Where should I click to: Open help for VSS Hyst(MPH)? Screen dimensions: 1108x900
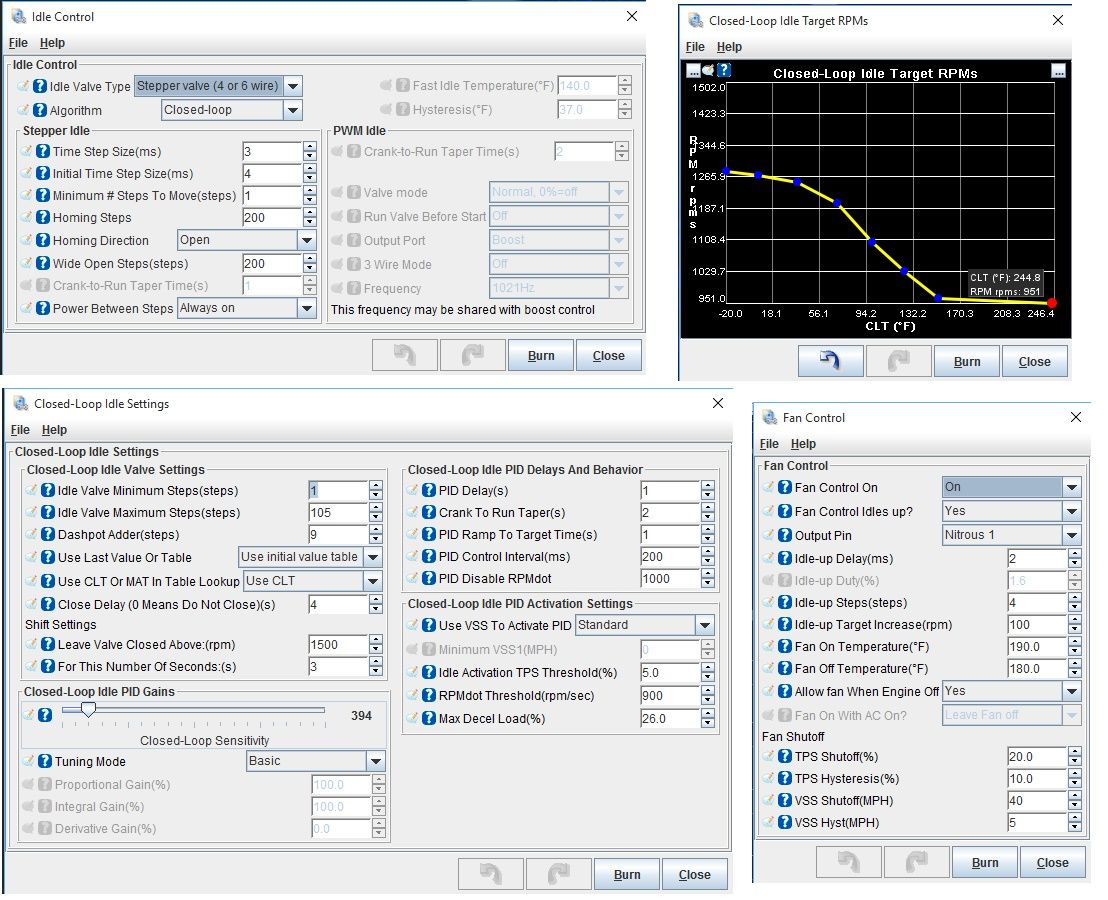point(785,822)
